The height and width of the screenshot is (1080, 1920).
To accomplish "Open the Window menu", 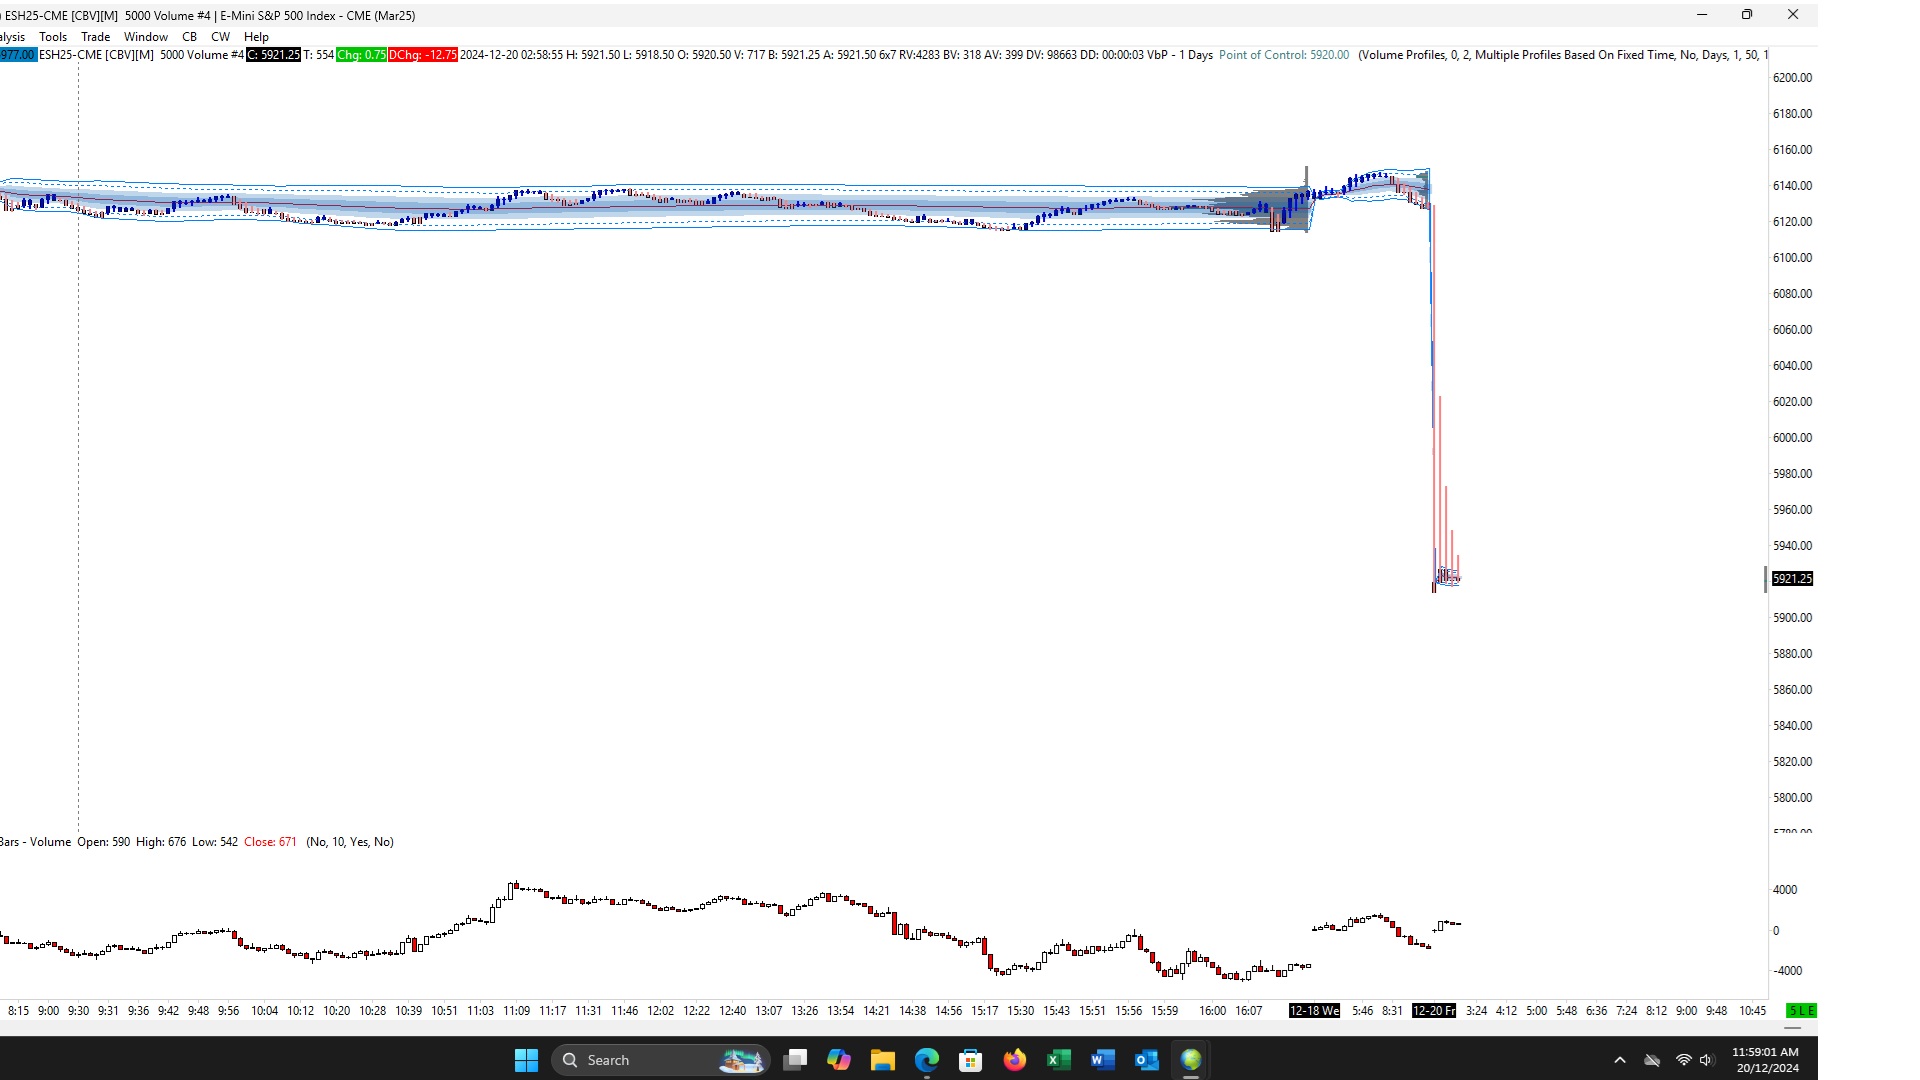I will [x=145, y=37].
